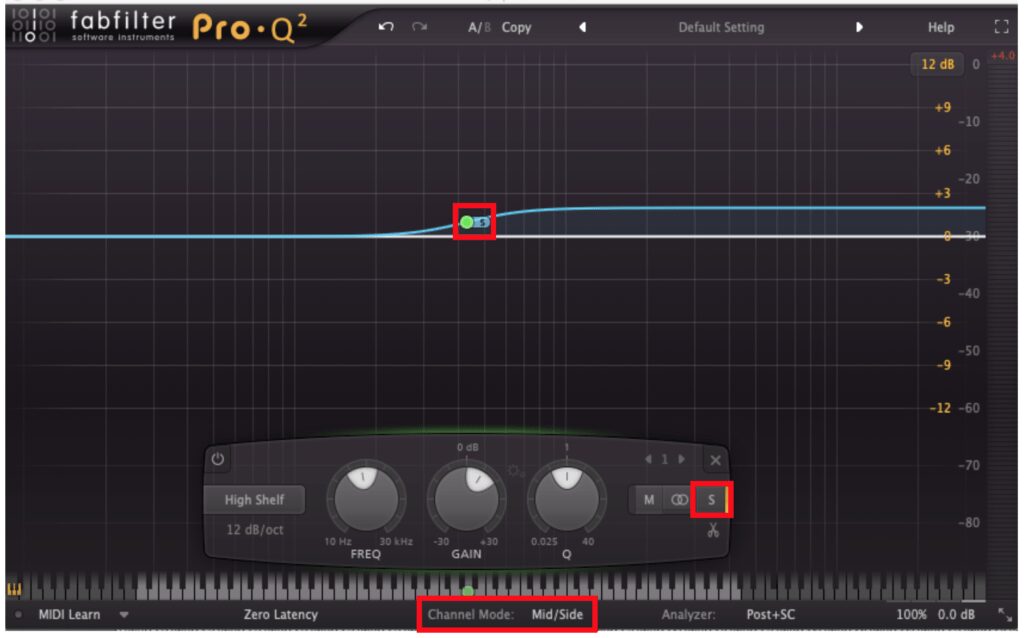The image size is (1024, 638).
Task: Click the Q knob
Action: pyautogui.click(x=566, y=500)
